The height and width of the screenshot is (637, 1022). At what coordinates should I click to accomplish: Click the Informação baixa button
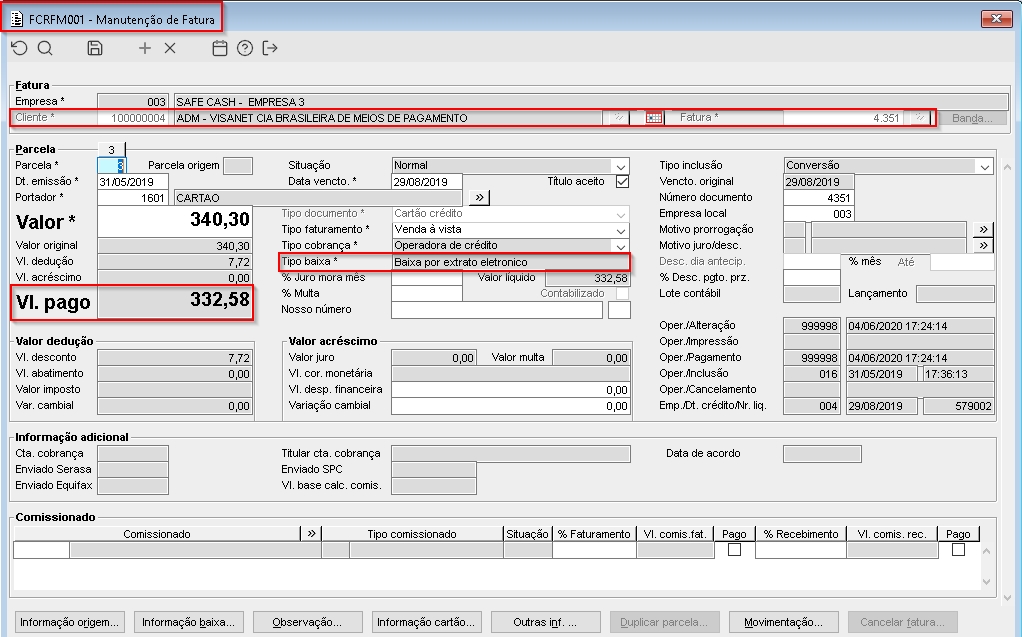point(188,622)
